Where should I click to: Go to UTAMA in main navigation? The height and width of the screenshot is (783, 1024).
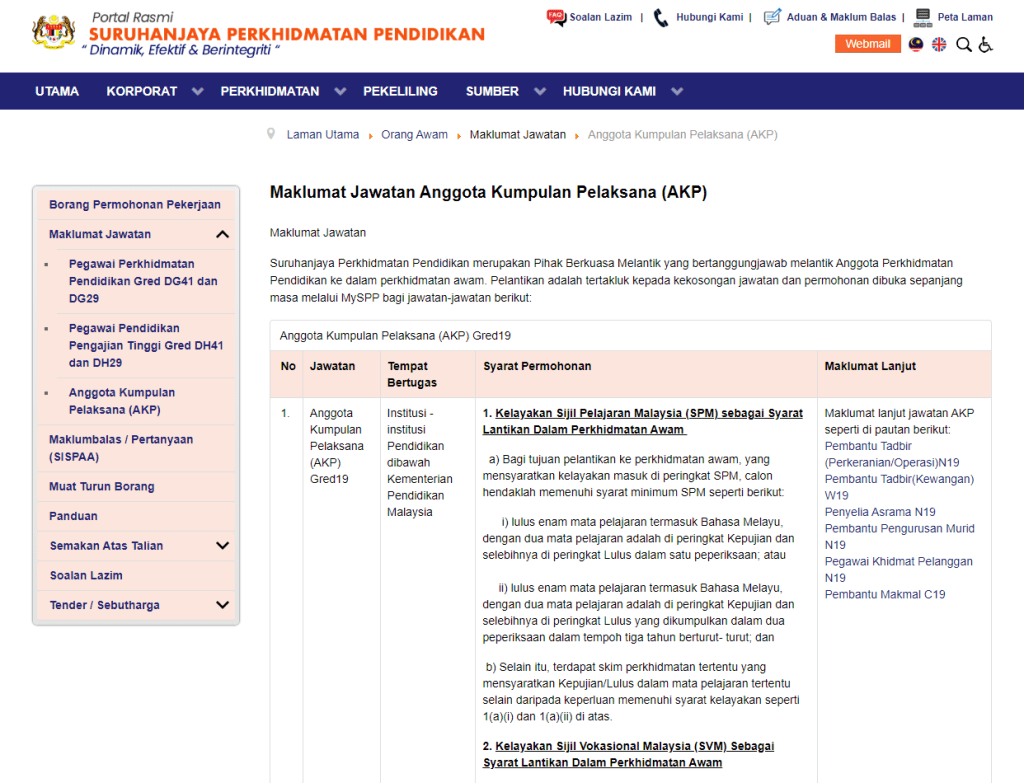click(57, 91)
